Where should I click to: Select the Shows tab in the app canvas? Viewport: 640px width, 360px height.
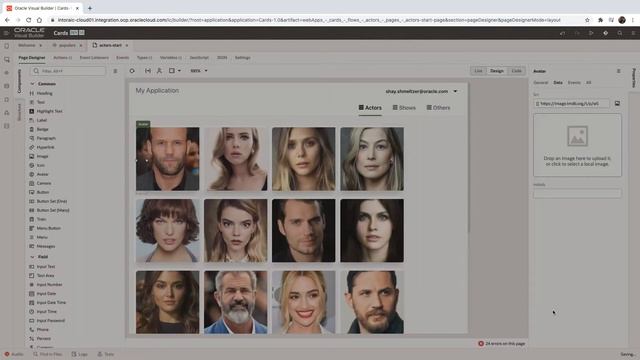[404, 108]
